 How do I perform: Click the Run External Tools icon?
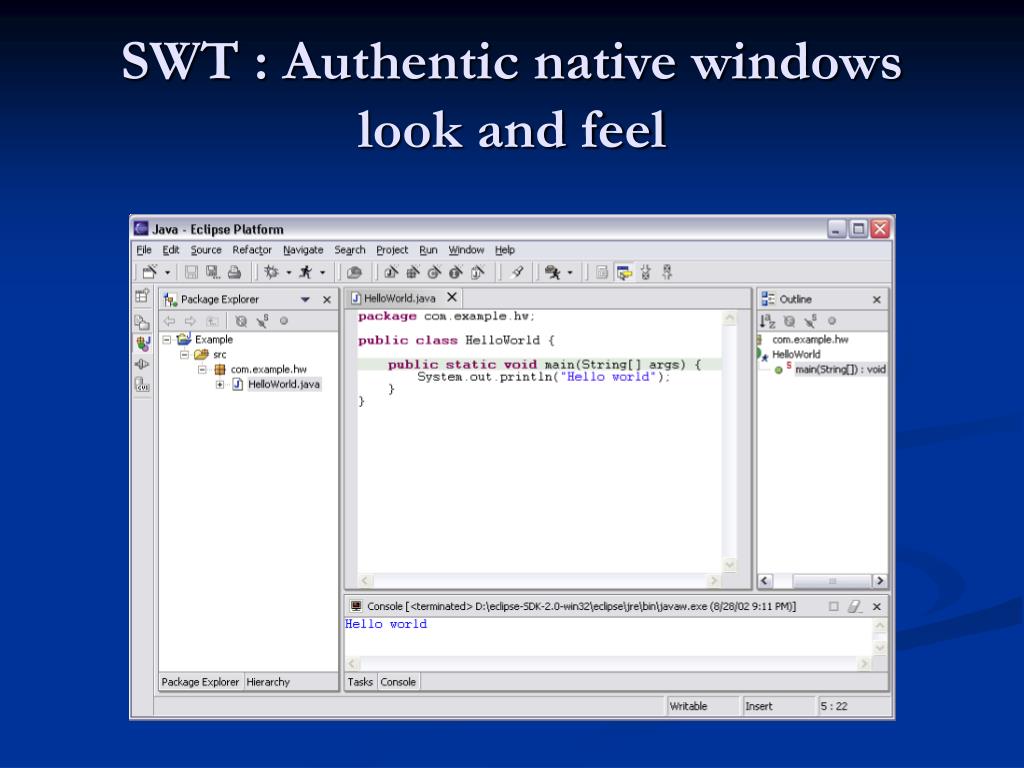552,272
